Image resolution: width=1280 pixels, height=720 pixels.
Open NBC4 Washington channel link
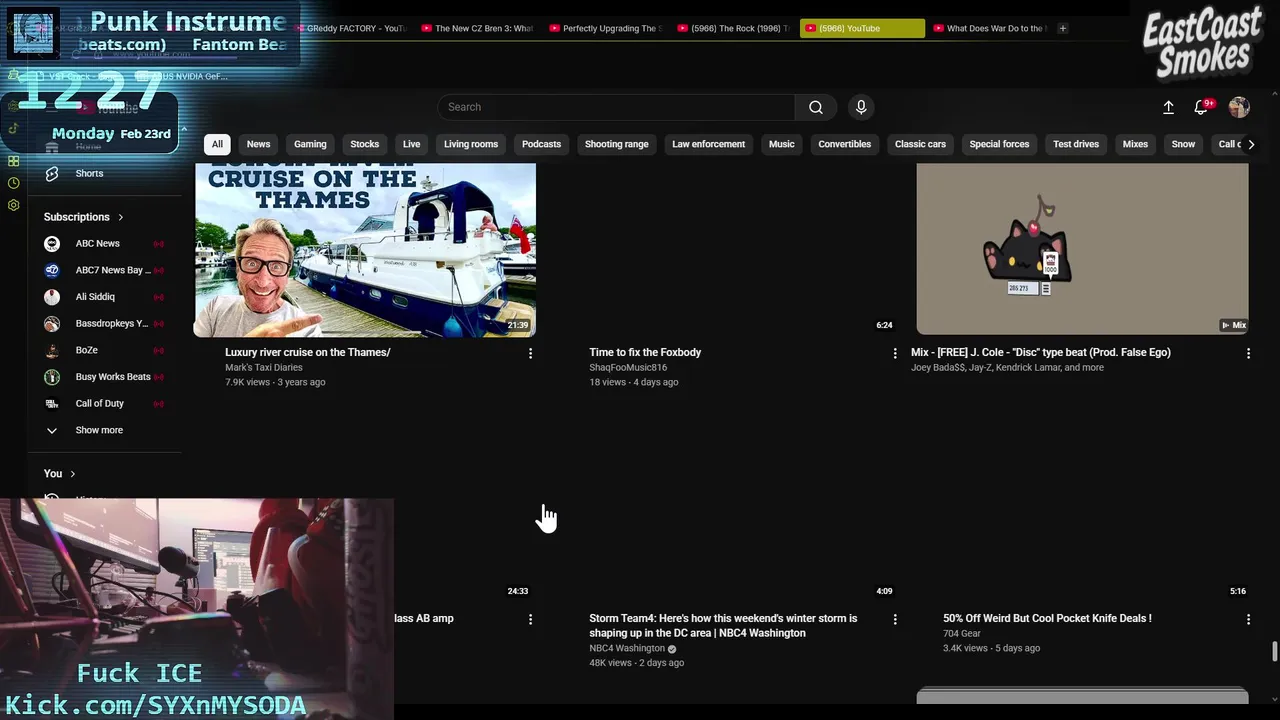click(627, 648)
